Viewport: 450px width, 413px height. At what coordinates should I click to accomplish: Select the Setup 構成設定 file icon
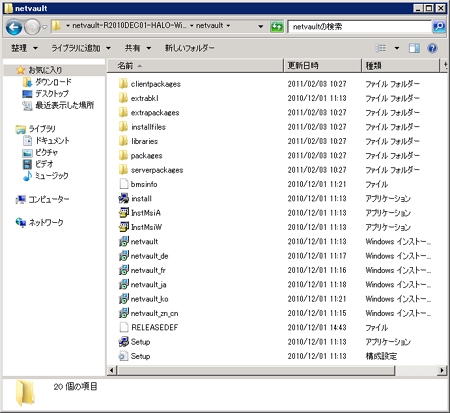[x=124, y=356]
